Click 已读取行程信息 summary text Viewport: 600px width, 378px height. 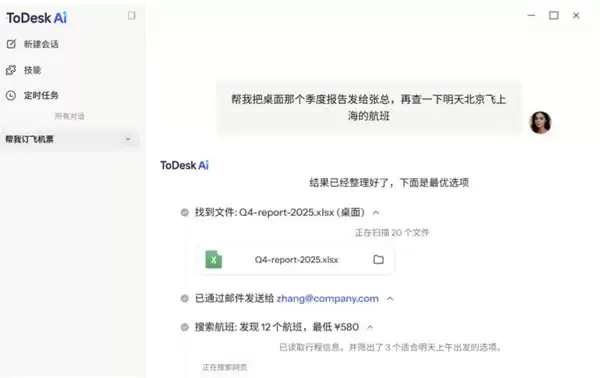pyautogui.click(x=390, y=347)
